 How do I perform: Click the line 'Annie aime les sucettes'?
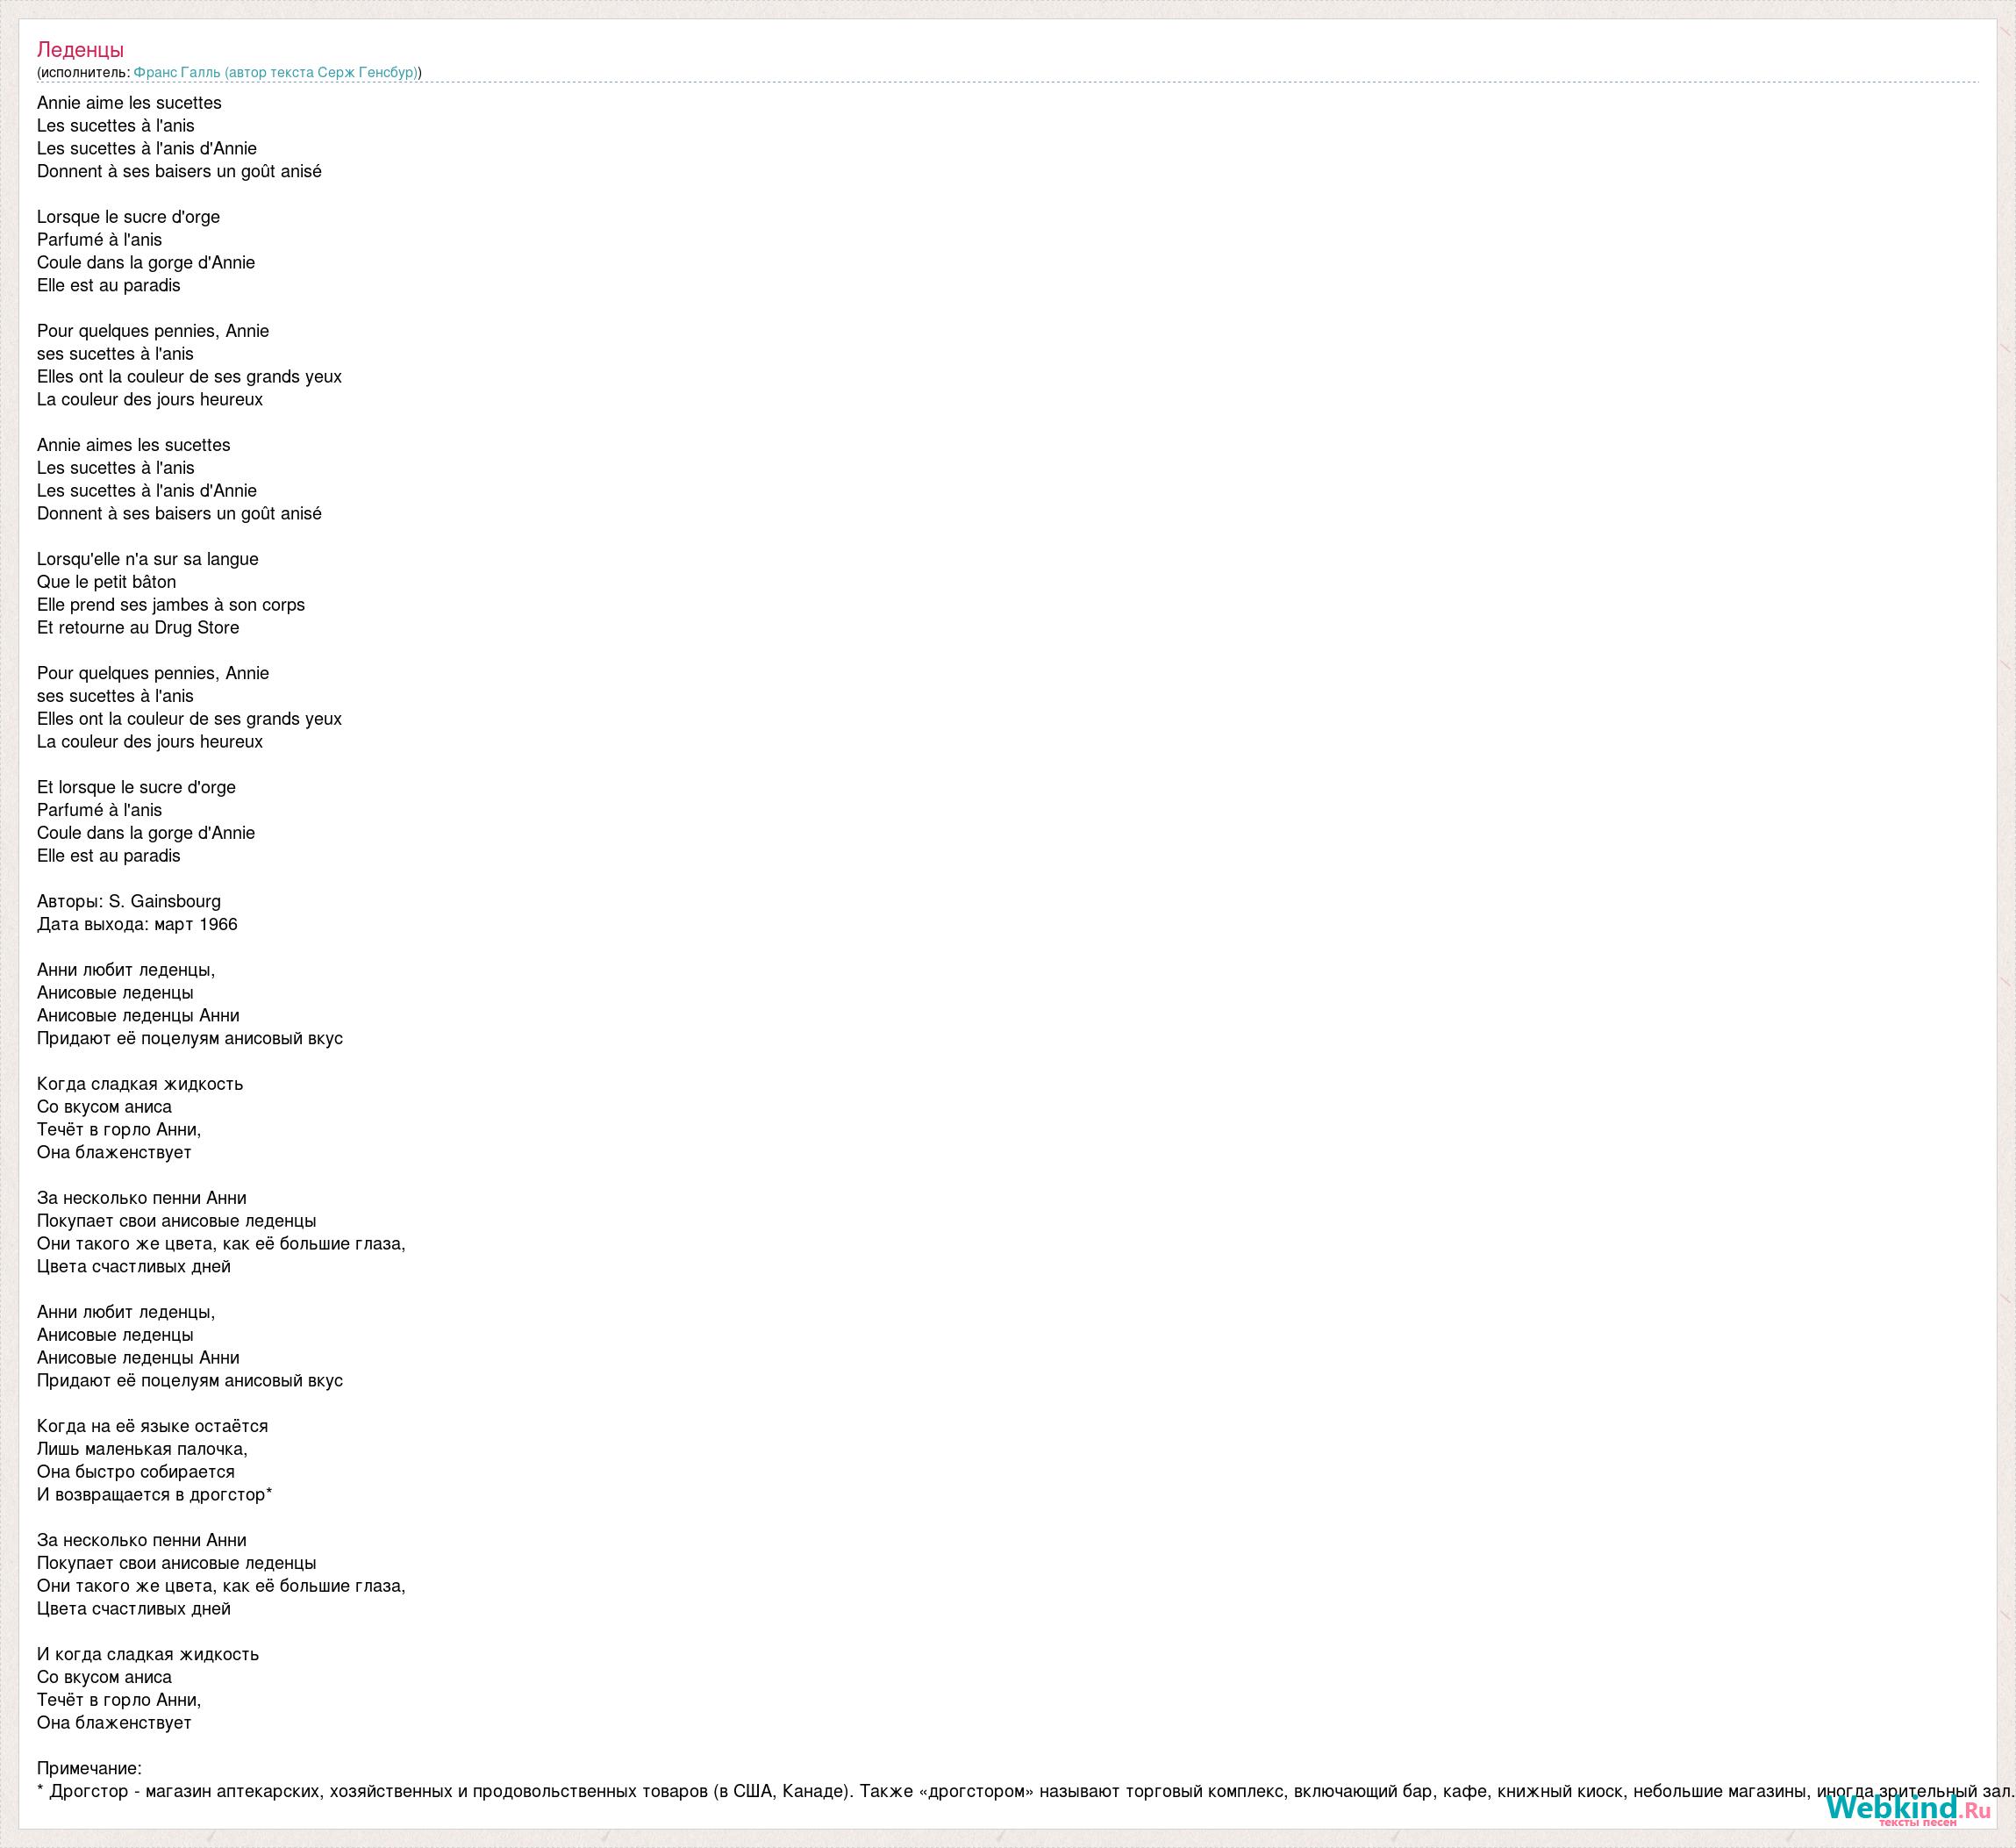129,103
